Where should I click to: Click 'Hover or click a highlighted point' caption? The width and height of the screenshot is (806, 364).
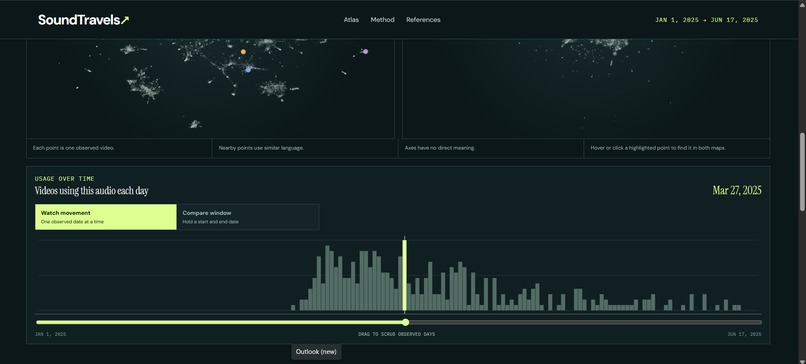[x=658, y=148]
